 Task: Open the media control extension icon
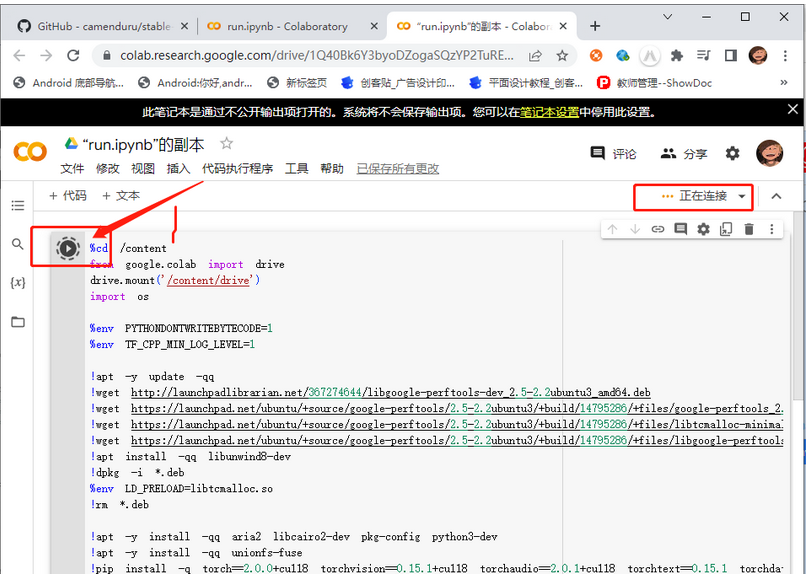pos(704,56)
